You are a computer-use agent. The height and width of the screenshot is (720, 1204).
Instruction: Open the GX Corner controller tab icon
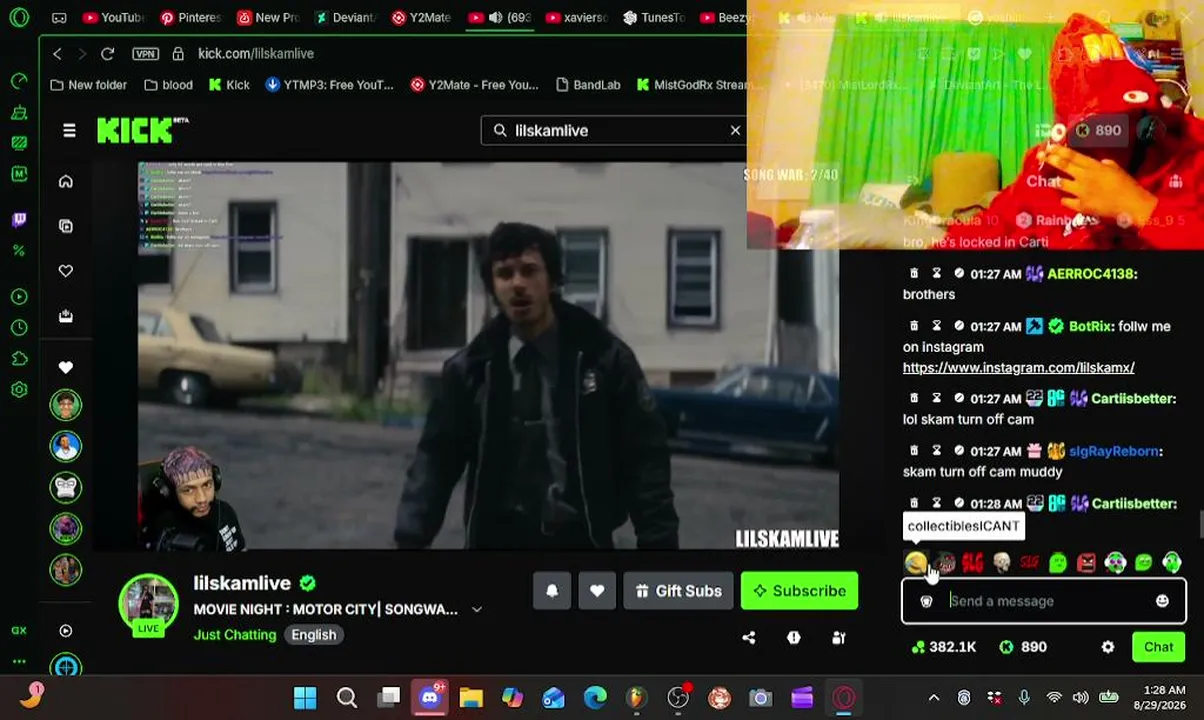point(59,17)
